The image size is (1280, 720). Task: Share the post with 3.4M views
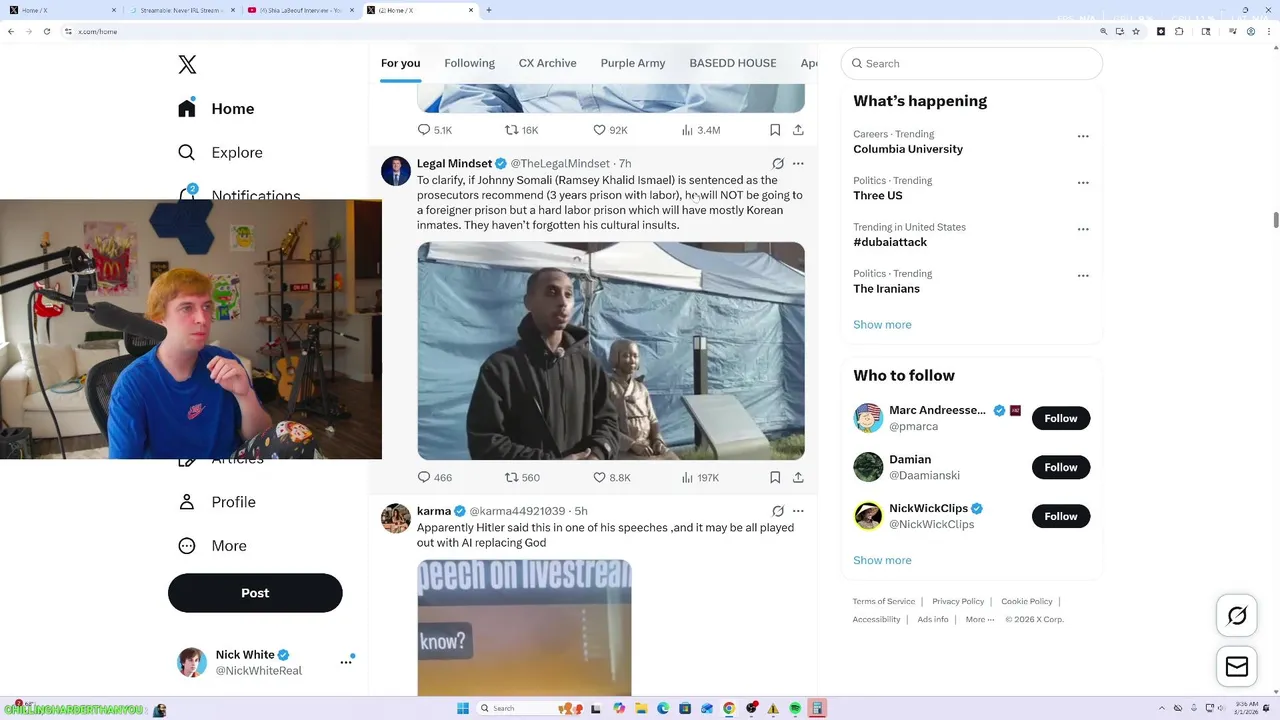798,130
